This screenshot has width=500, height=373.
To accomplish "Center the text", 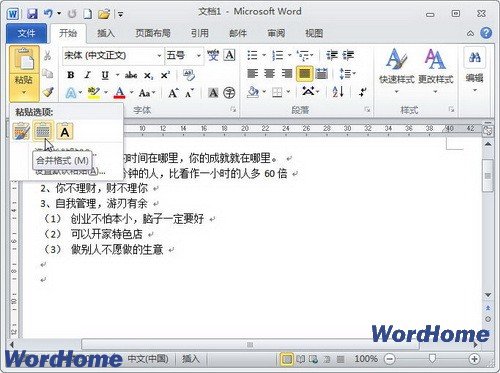I will [x=269, y=73].
